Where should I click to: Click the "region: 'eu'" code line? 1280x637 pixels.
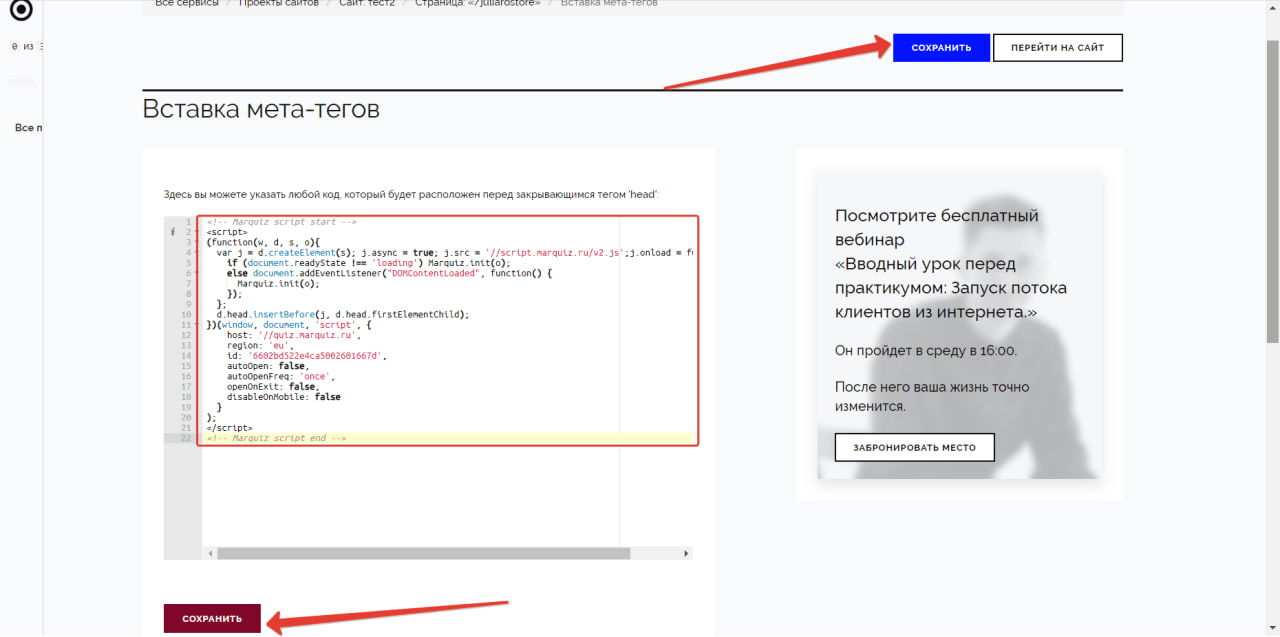pyautogui.click(x=261, y=345)
